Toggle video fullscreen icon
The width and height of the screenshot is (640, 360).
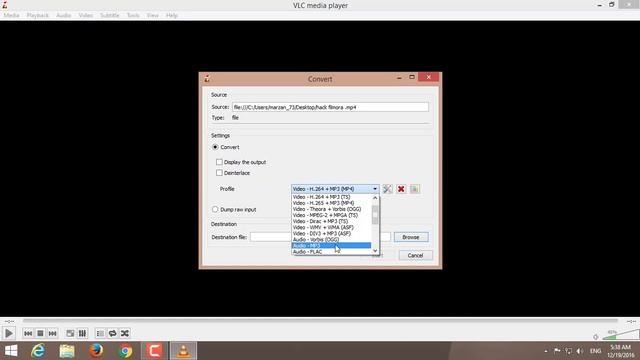[x=70, y=333]
